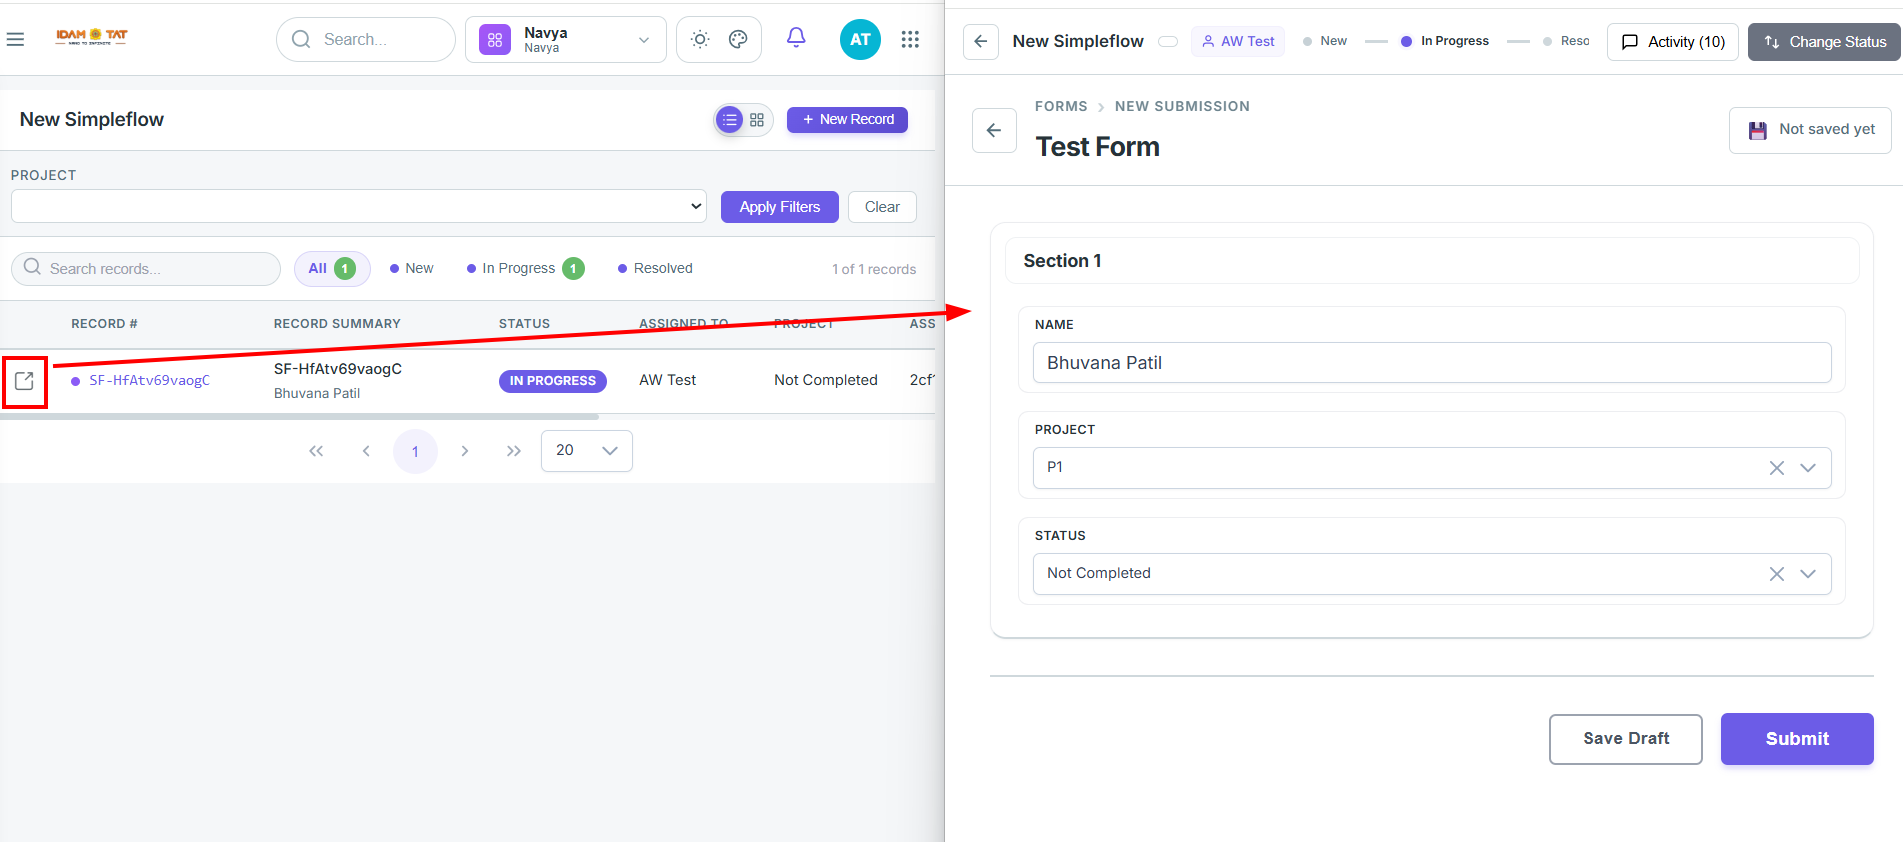Select page 1 in pagination
Screen dimensions: 1903x842
point(416,451)
